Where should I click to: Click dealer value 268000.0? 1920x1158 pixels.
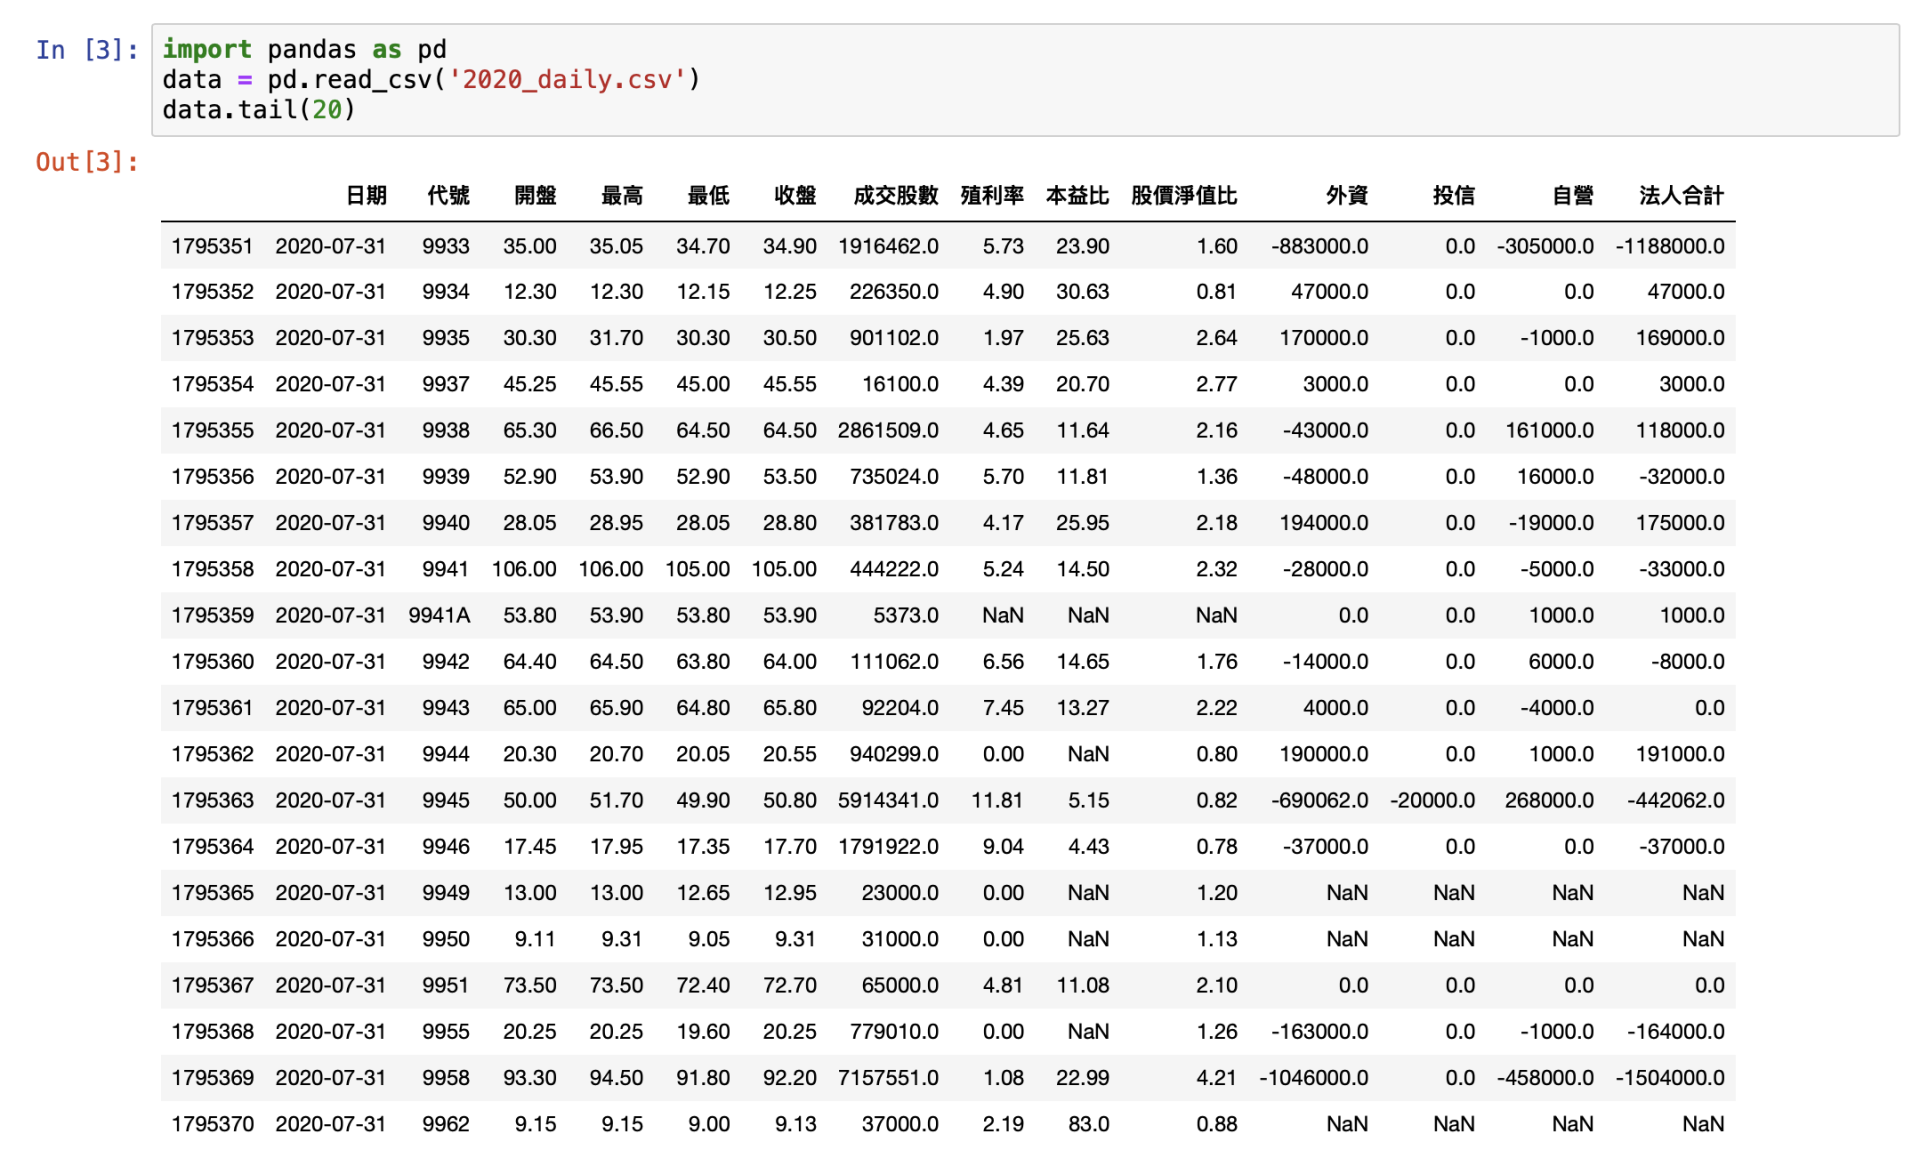coord(1549,801)
